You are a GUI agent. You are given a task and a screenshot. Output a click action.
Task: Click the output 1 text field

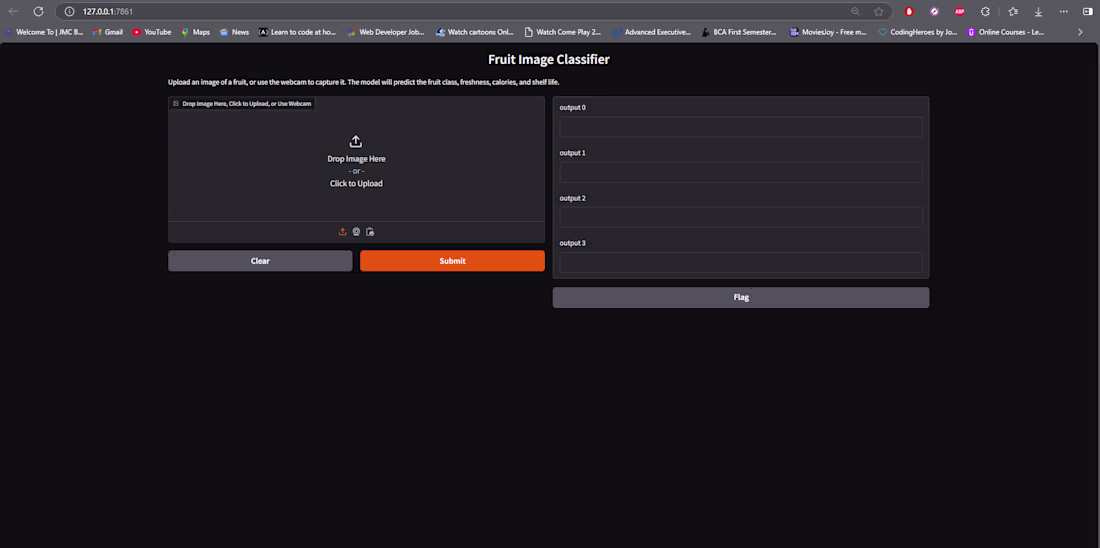[741, 172]
